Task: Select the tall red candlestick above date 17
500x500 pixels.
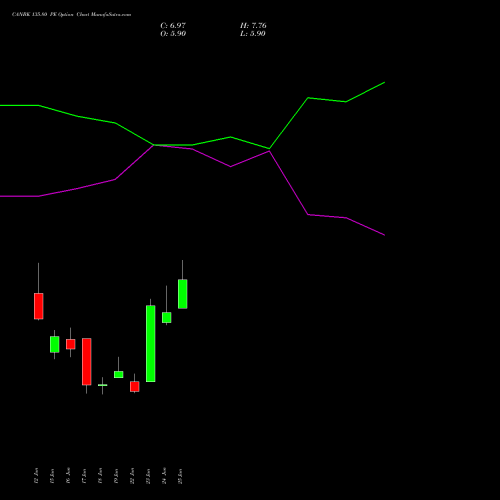Action: coord(87,362)
